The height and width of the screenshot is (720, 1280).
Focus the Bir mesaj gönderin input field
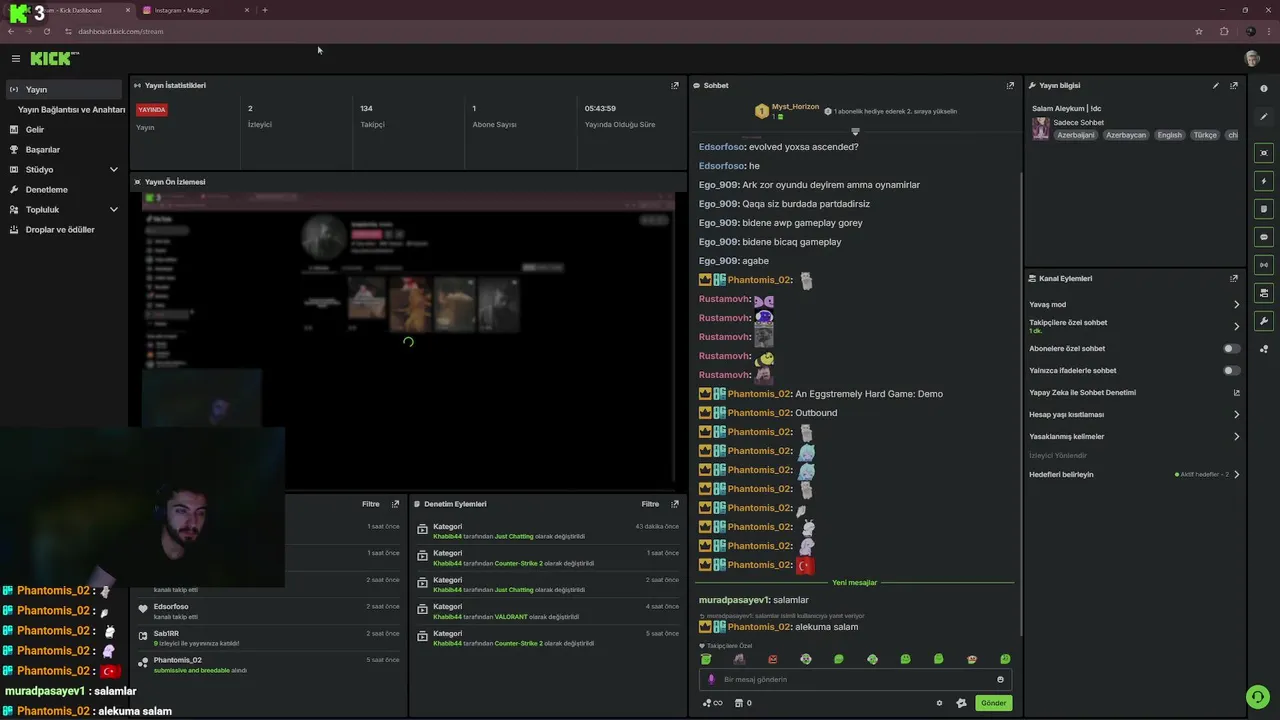pos(855,680)
